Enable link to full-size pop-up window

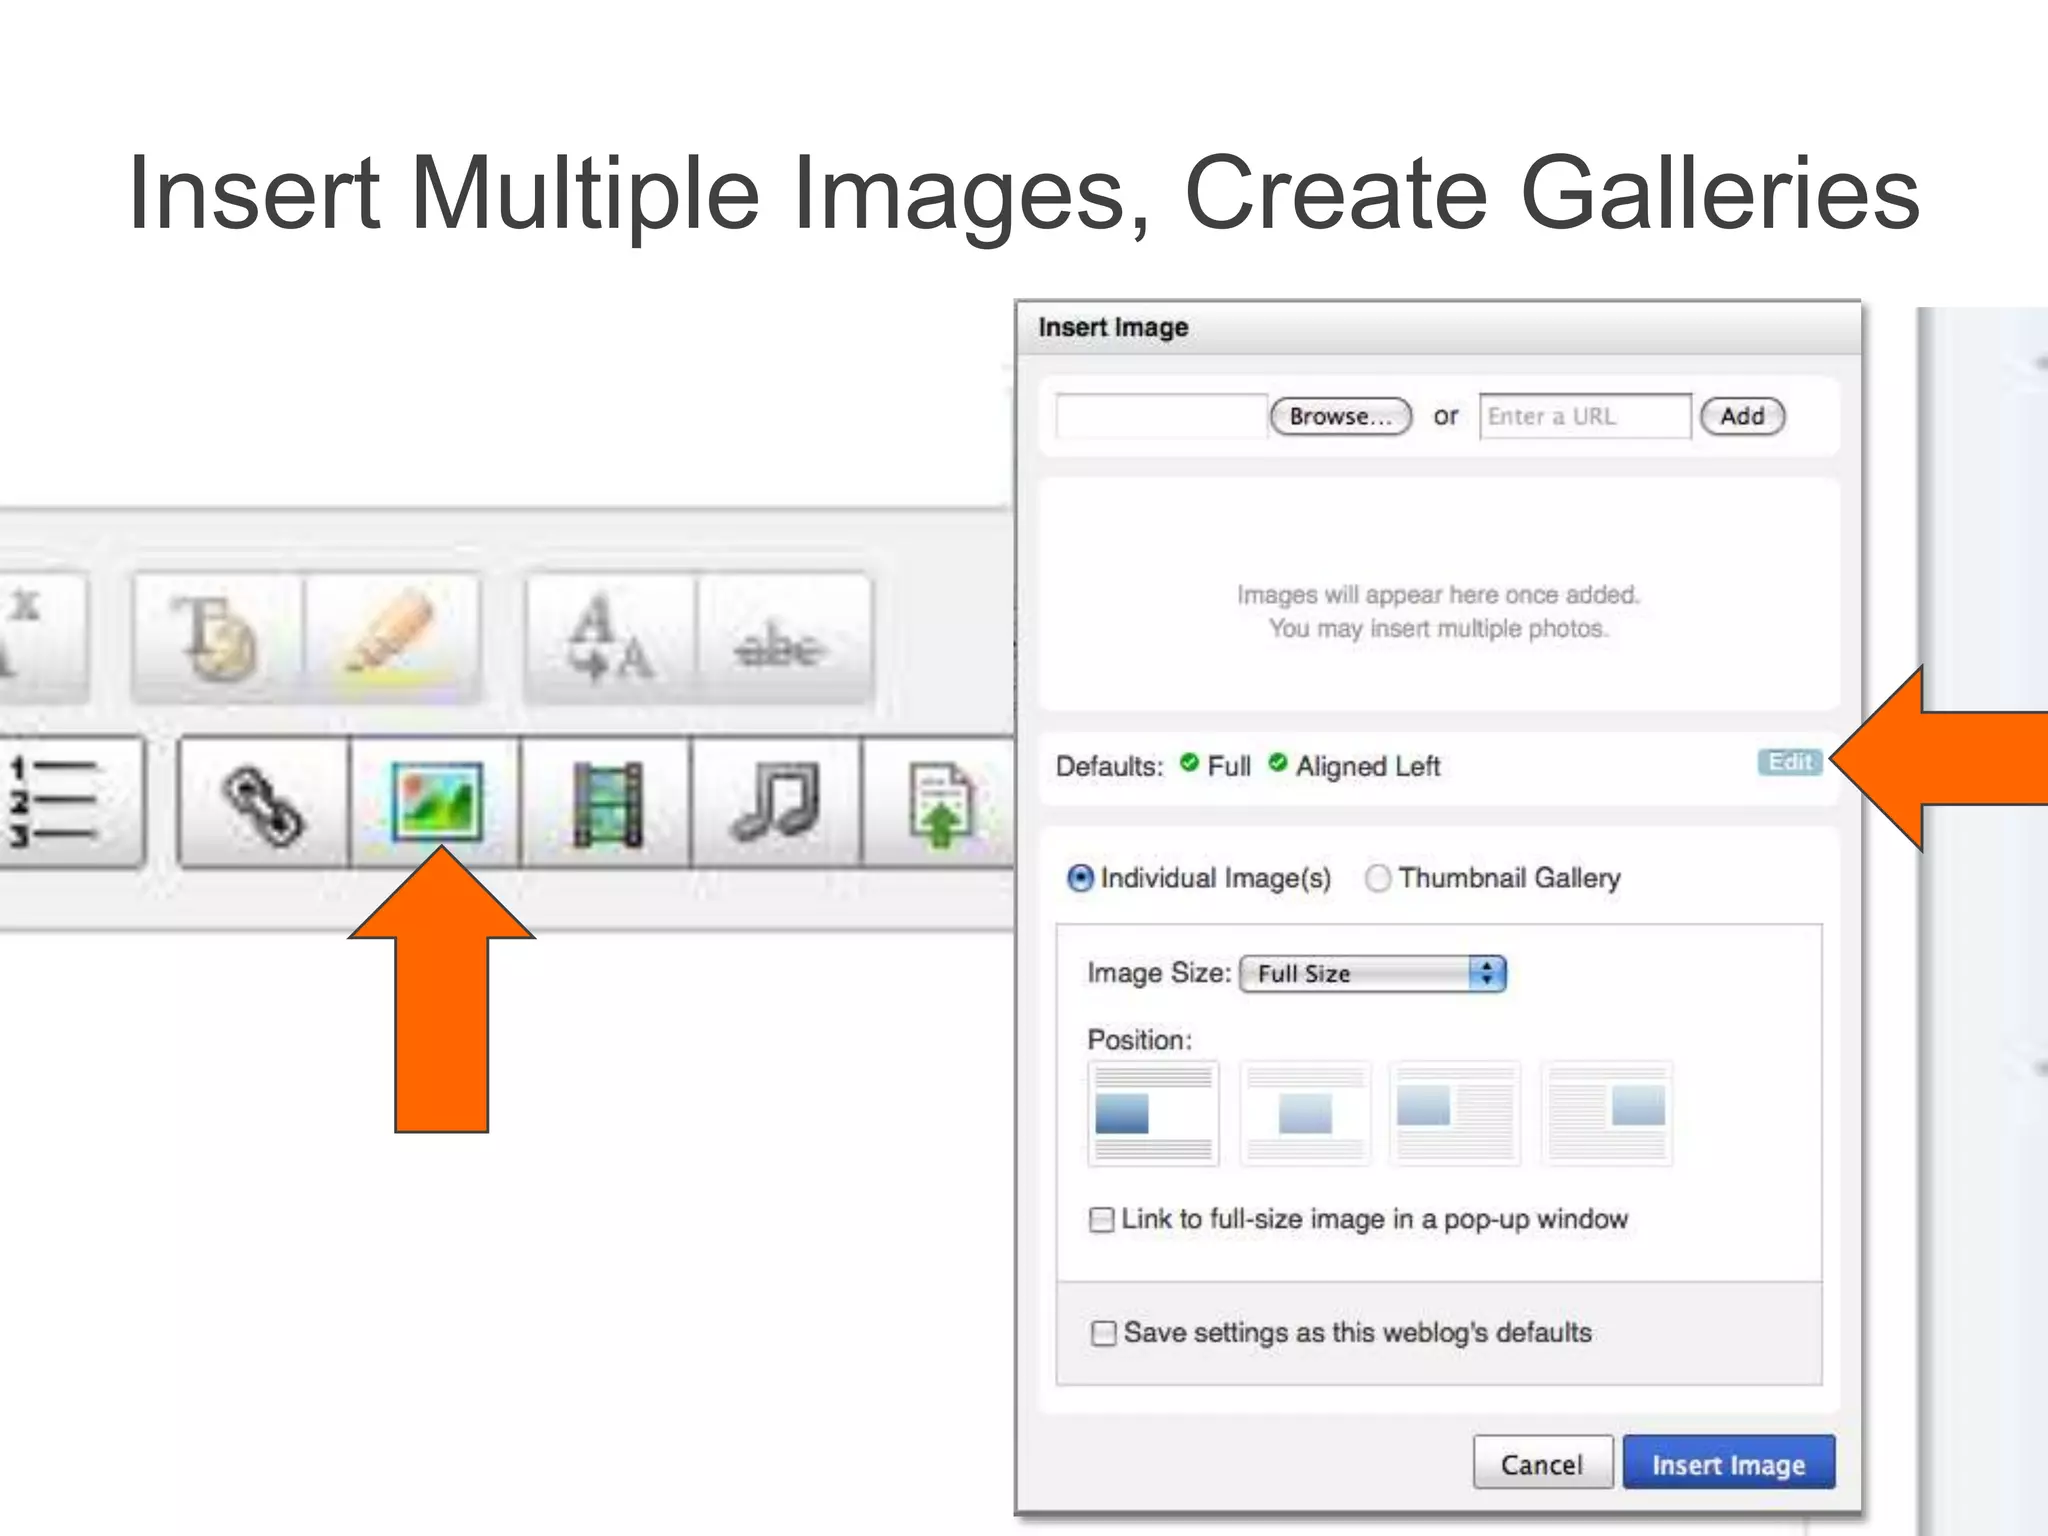[x=1101, y=1220]
